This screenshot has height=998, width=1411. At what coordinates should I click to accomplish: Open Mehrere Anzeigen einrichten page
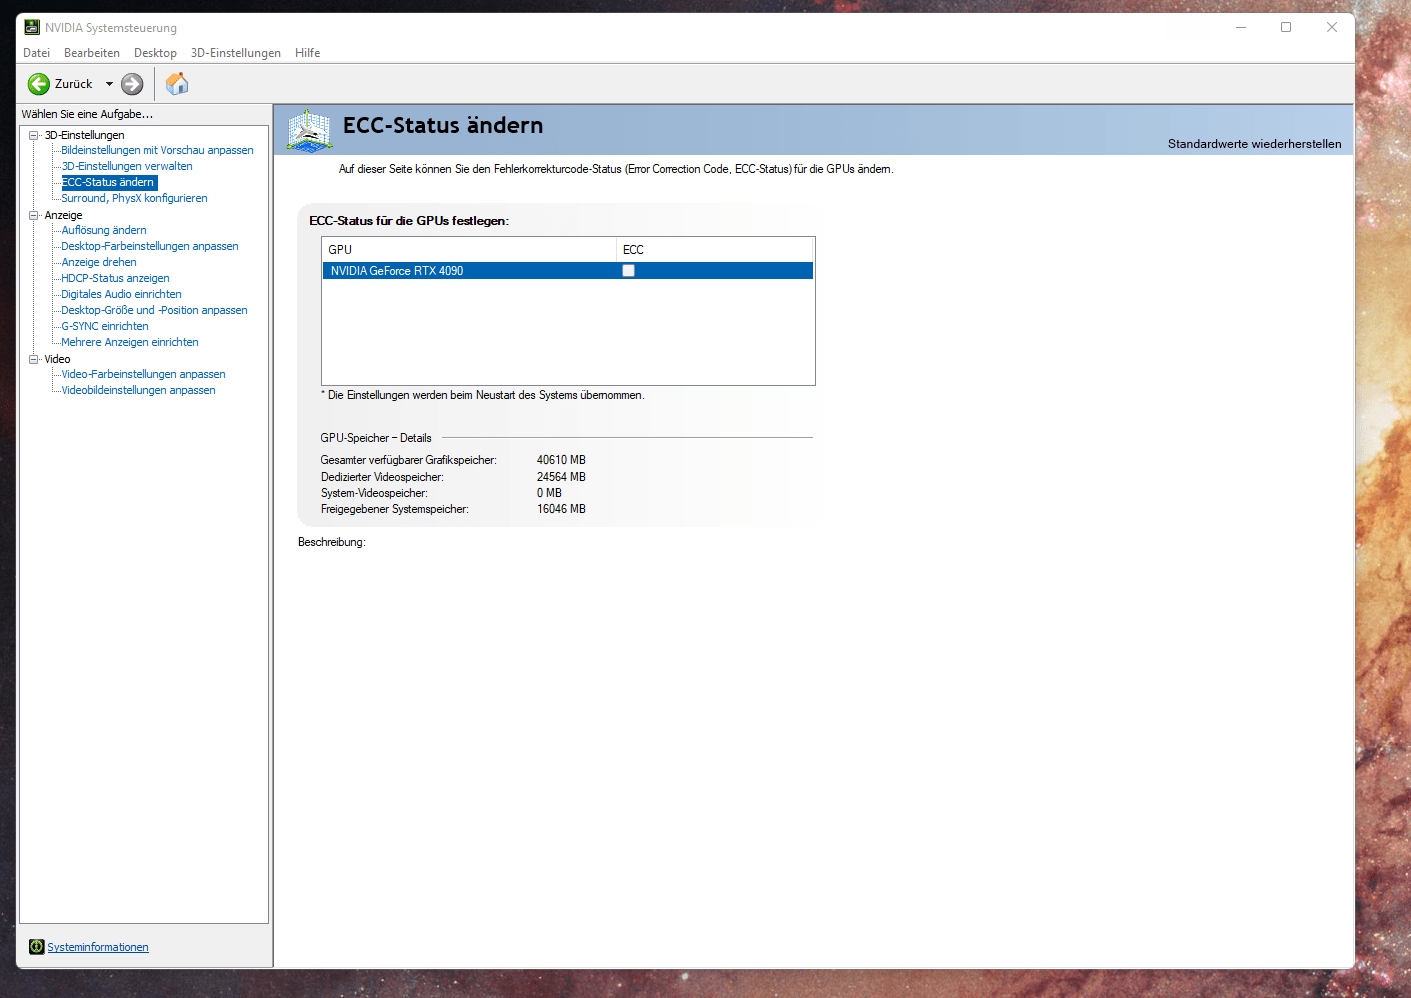pos(130,342)
